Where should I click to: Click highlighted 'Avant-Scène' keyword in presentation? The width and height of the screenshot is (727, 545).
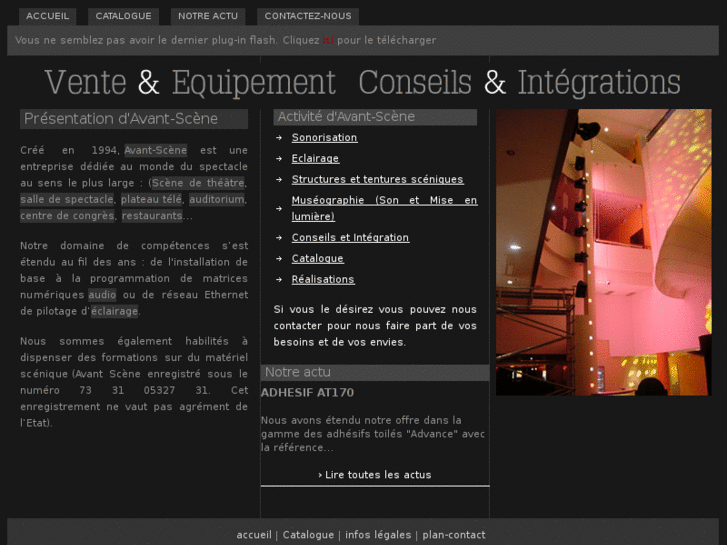point(156,150)
